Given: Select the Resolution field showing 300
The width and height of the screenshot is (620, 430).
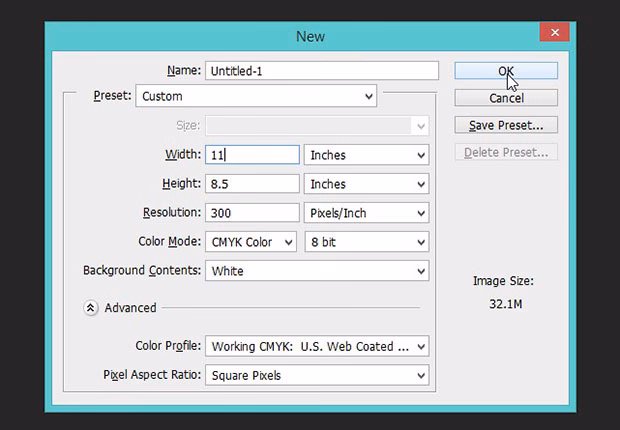Looking at the screenshot, I should coord(252,213).
